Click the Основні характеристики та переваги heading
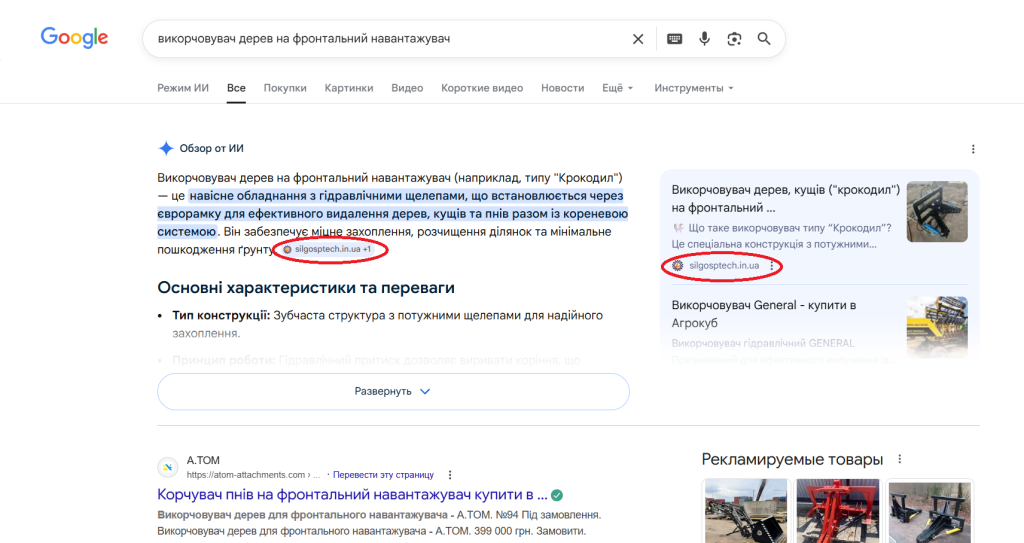This screenshot has width=1024, height=543. (306, 288)
